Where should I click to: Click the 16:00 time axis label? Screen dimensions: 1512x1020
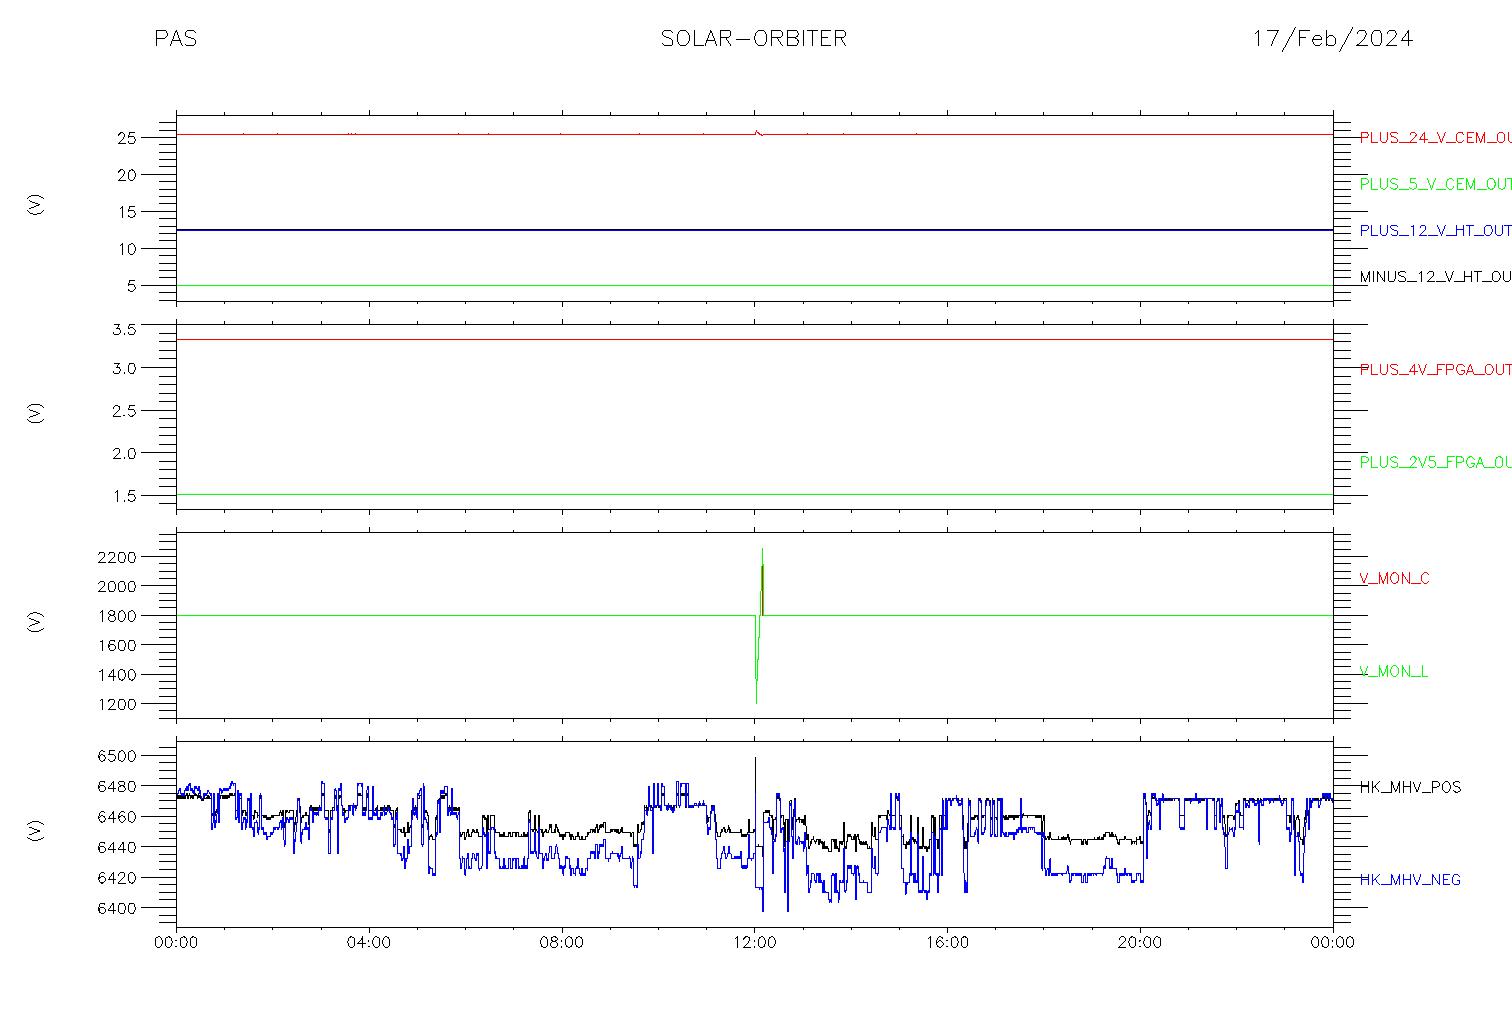point(947,943)
